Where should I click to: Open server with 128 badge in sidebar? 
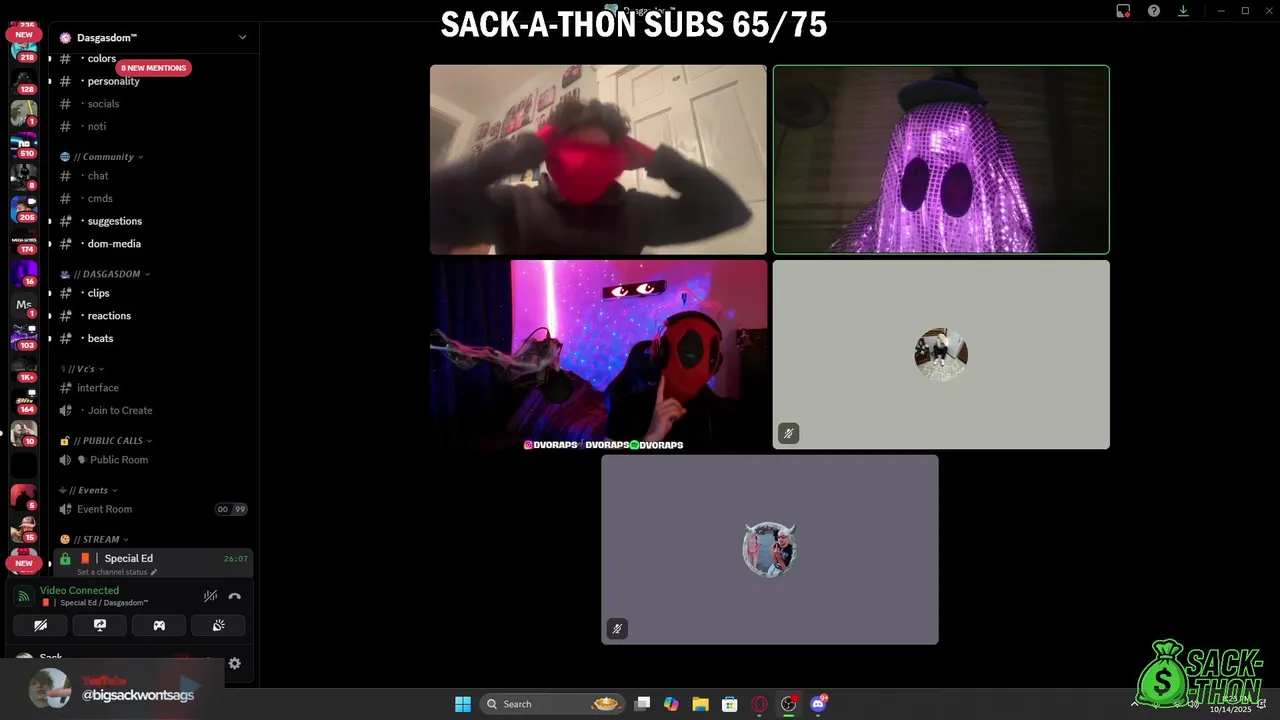24,80
